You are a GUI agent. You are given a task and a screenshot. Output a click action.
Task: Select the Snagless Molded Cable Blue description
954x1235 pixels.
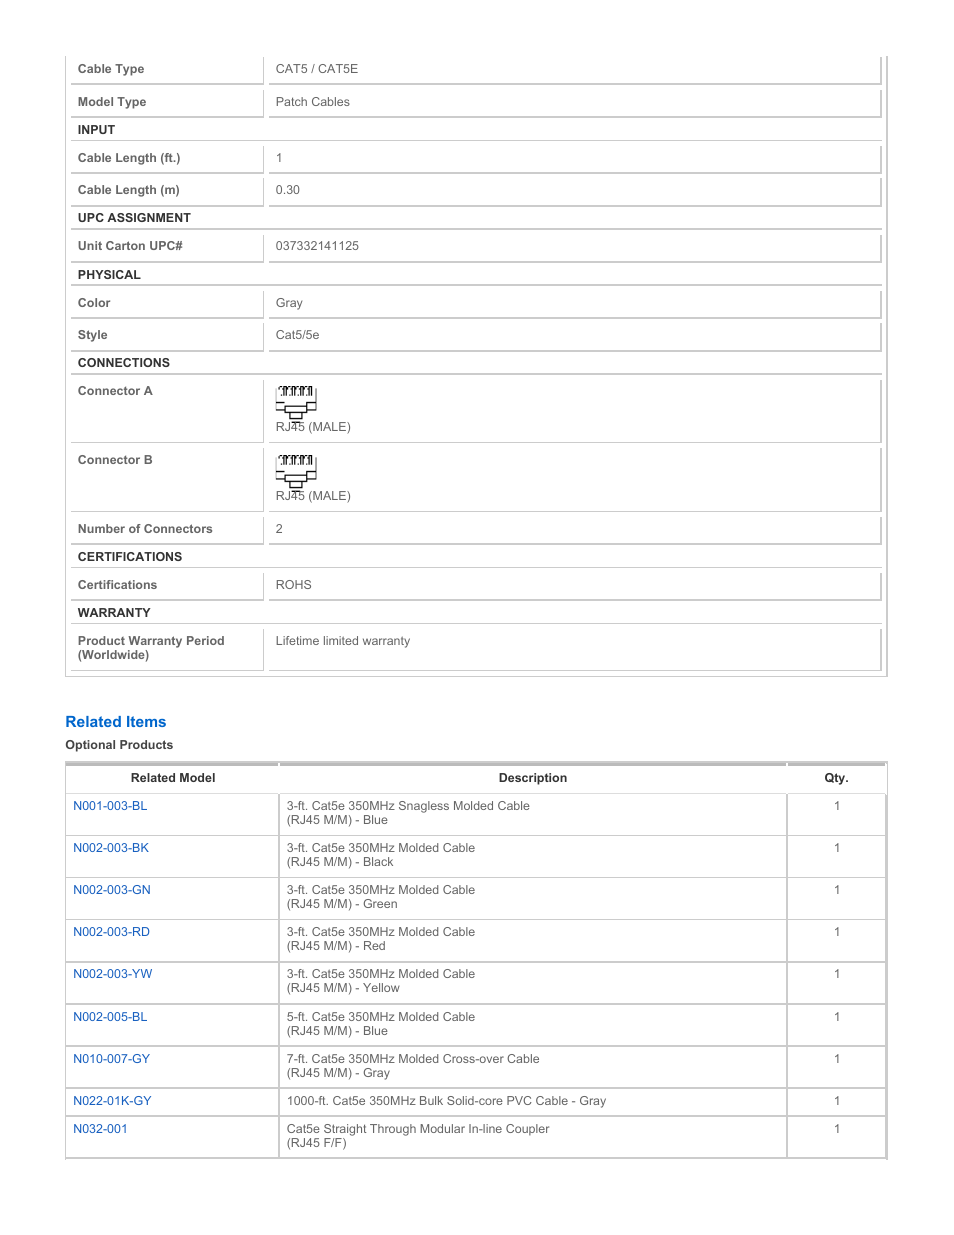408,813
